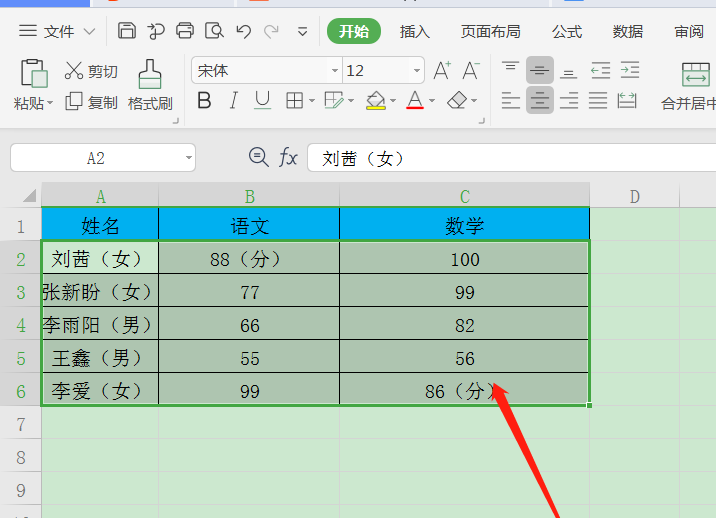Switch to the 插入 tab
The width and height of the screenshot is (716, 518).
[x=415, y=31]
